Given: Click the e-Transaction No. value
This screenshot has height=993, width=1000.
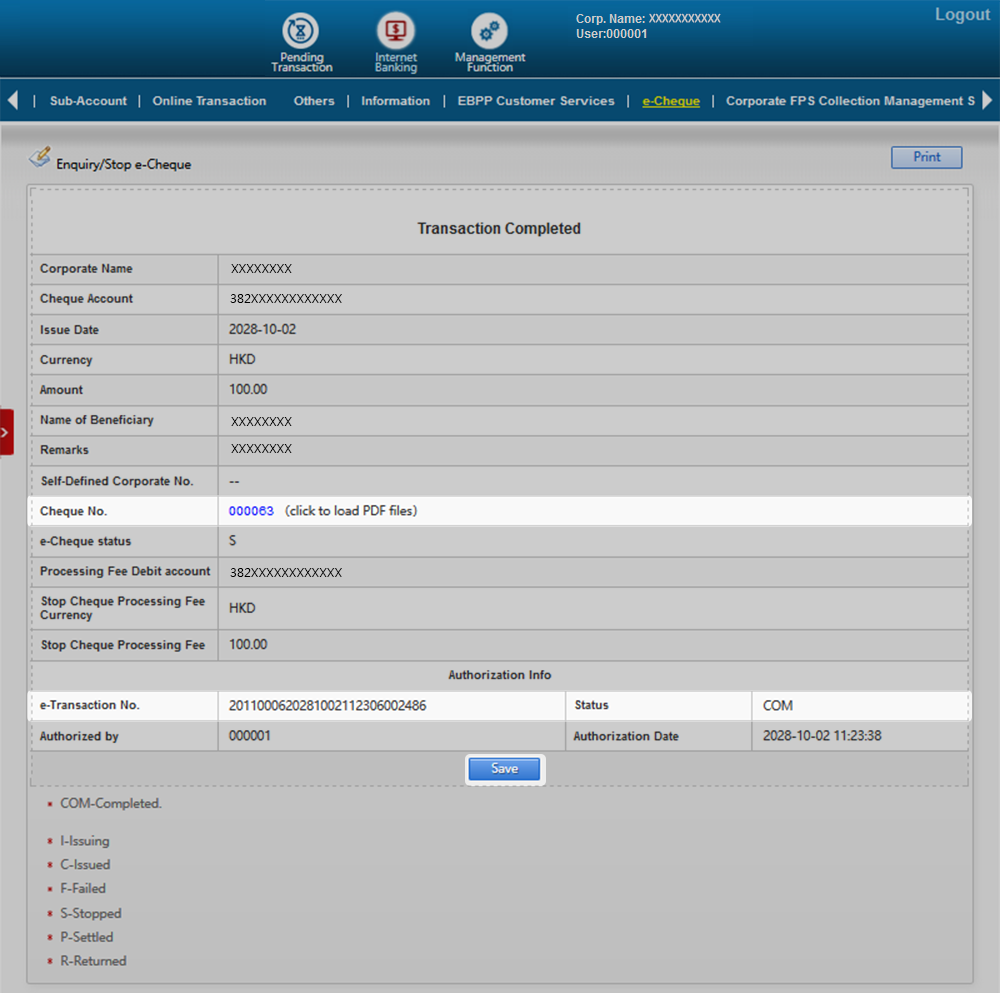Looking at the screenshot, I should (x=328, y=706).
